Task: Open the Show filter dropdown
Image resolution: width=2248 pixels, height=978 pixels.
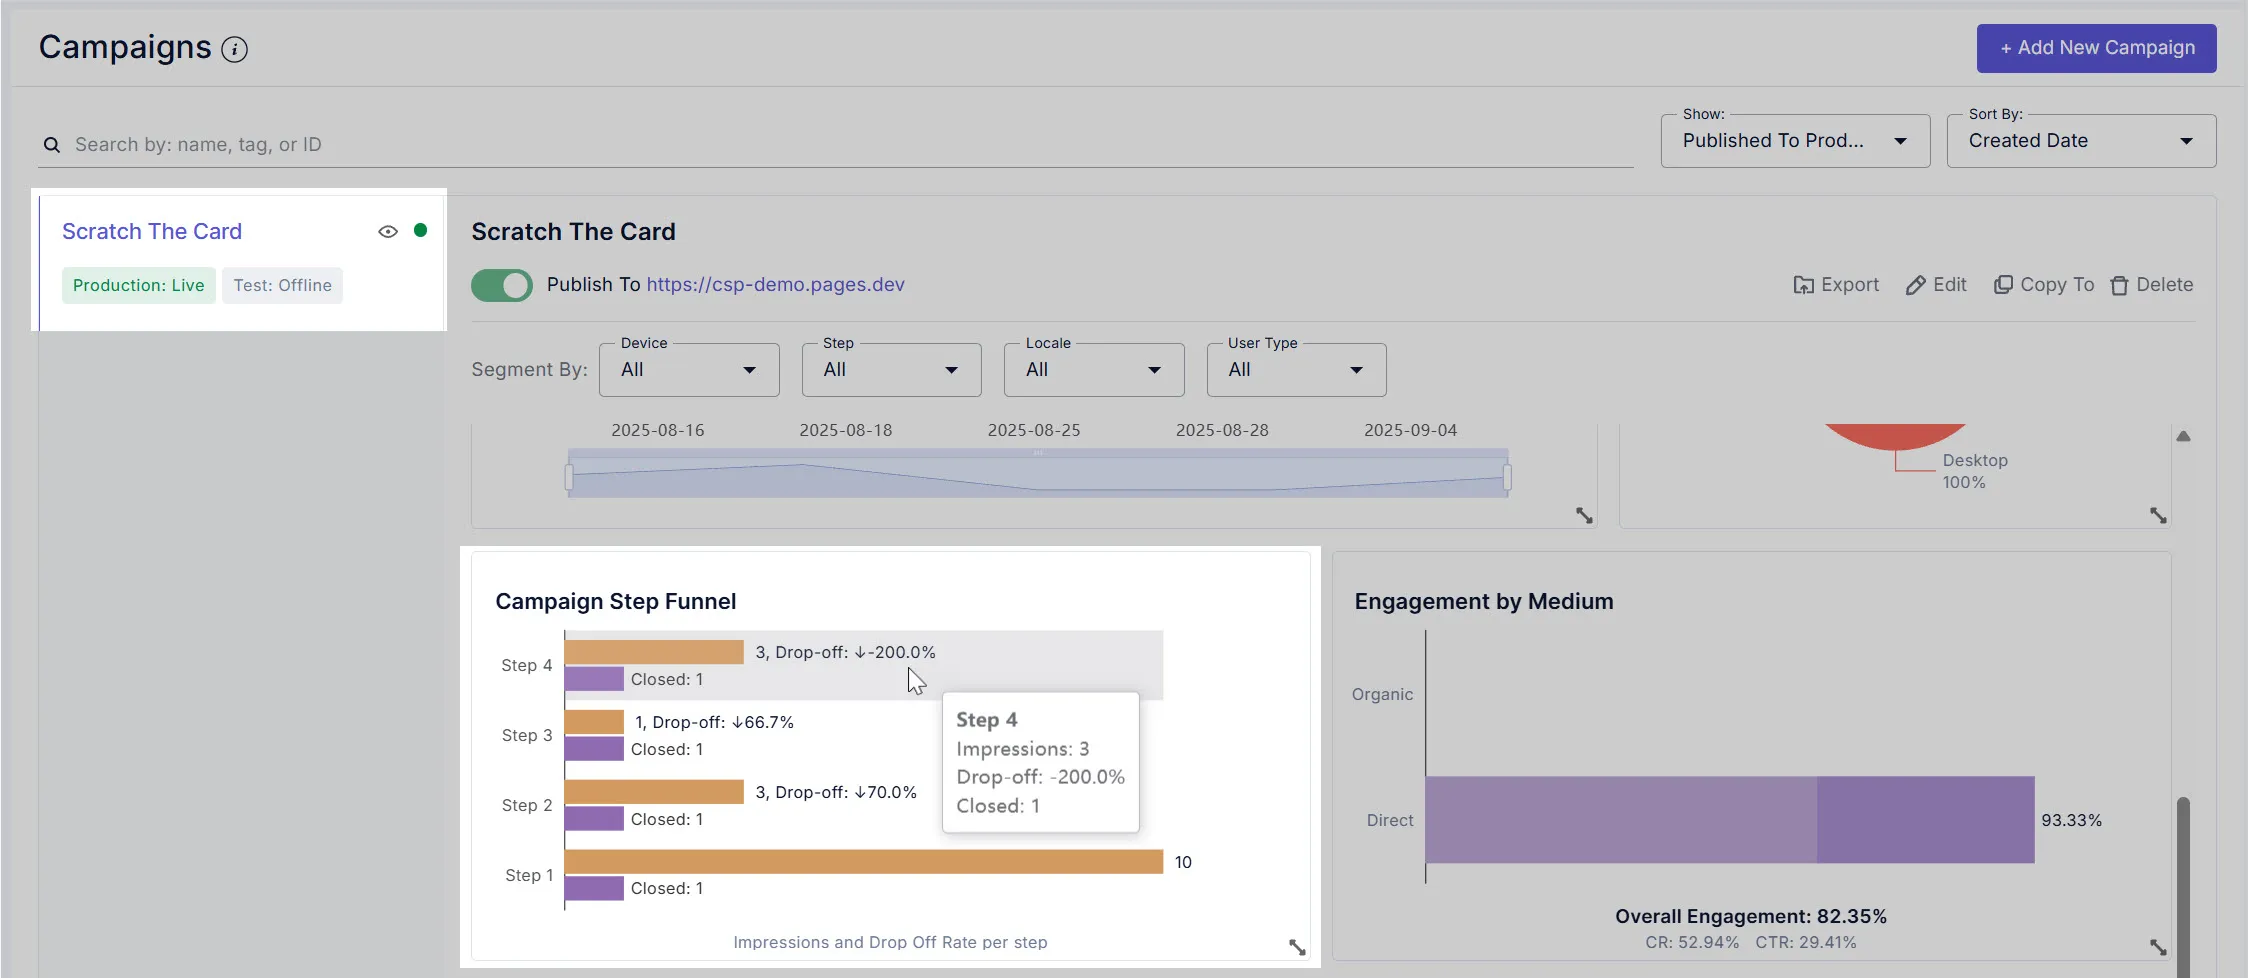Action: (x=1795, y=141)
